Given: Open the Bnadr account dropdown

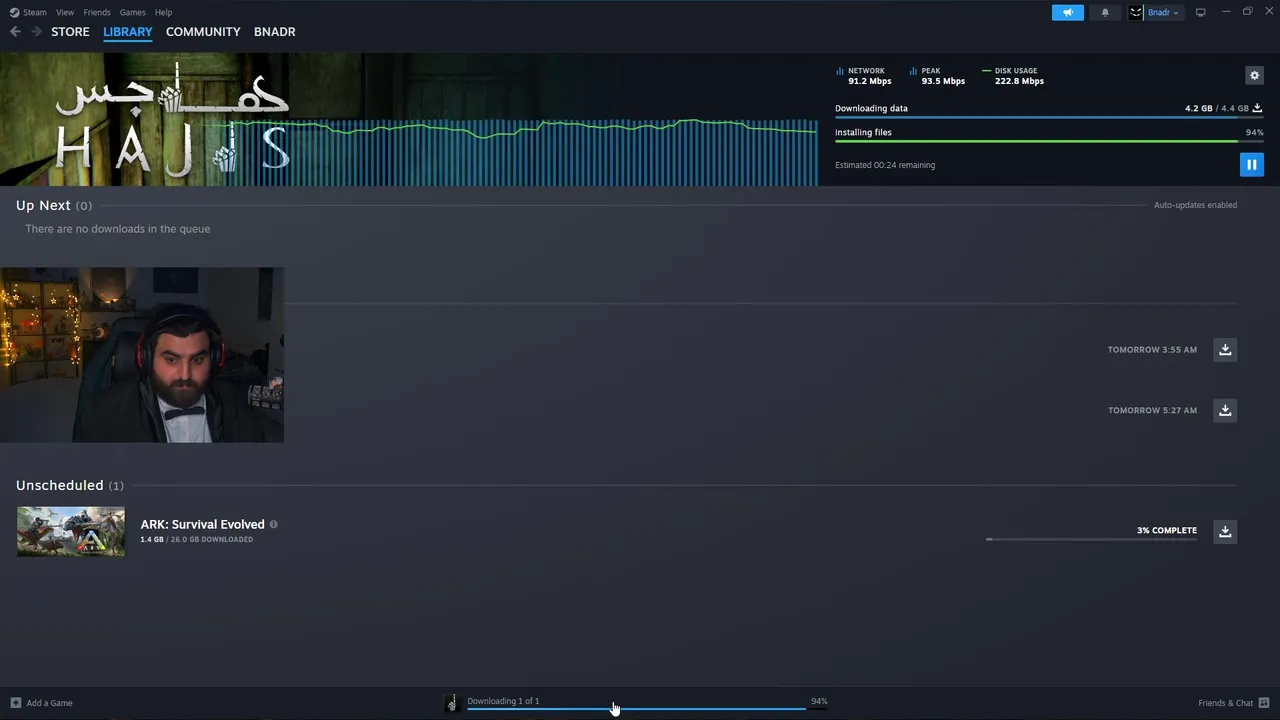Looking at the screenshot, I should coord(1162,12).
